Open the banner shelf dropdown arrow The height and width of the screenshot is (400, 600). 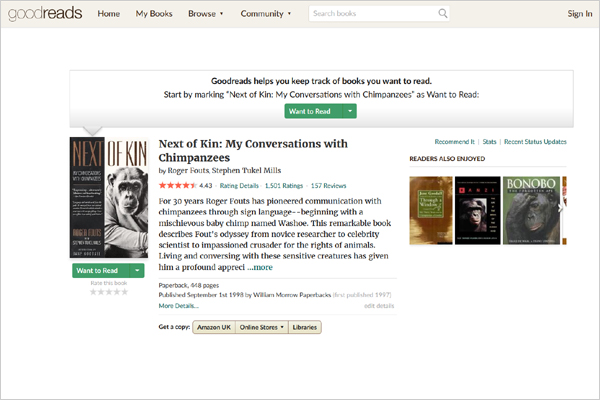(350, 111)
